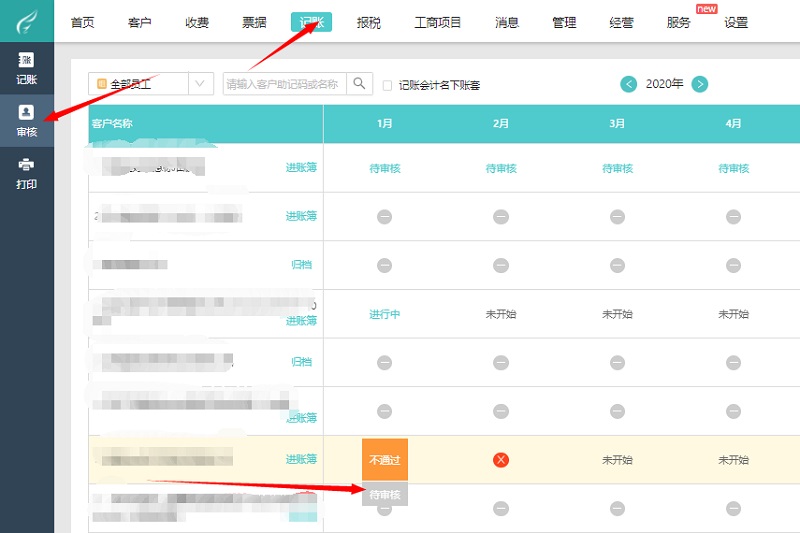Click the 4月 column header
This screenshot has width=800, height=533.
[x=734, y=123]
